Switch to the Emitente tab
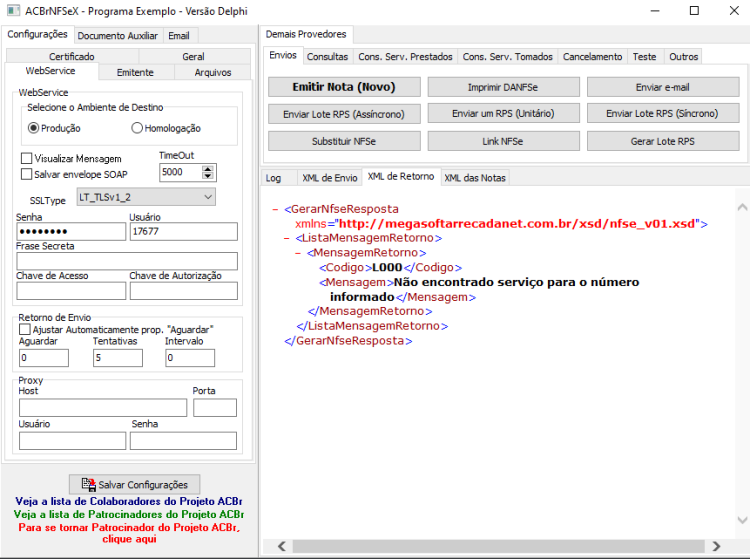This screenshot has width=750, height=559. 135,72
